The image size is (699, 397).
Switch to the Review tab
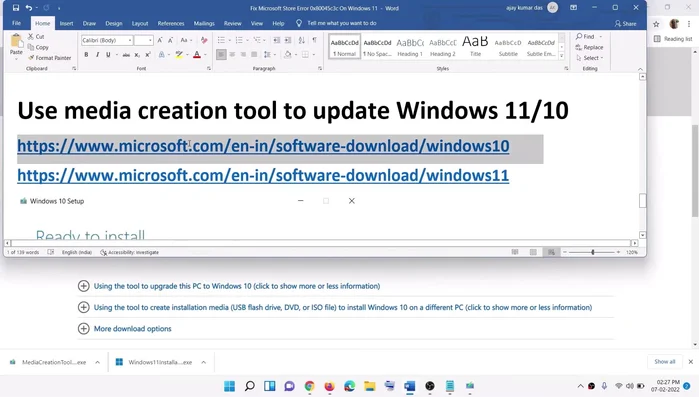coord(232,24)
